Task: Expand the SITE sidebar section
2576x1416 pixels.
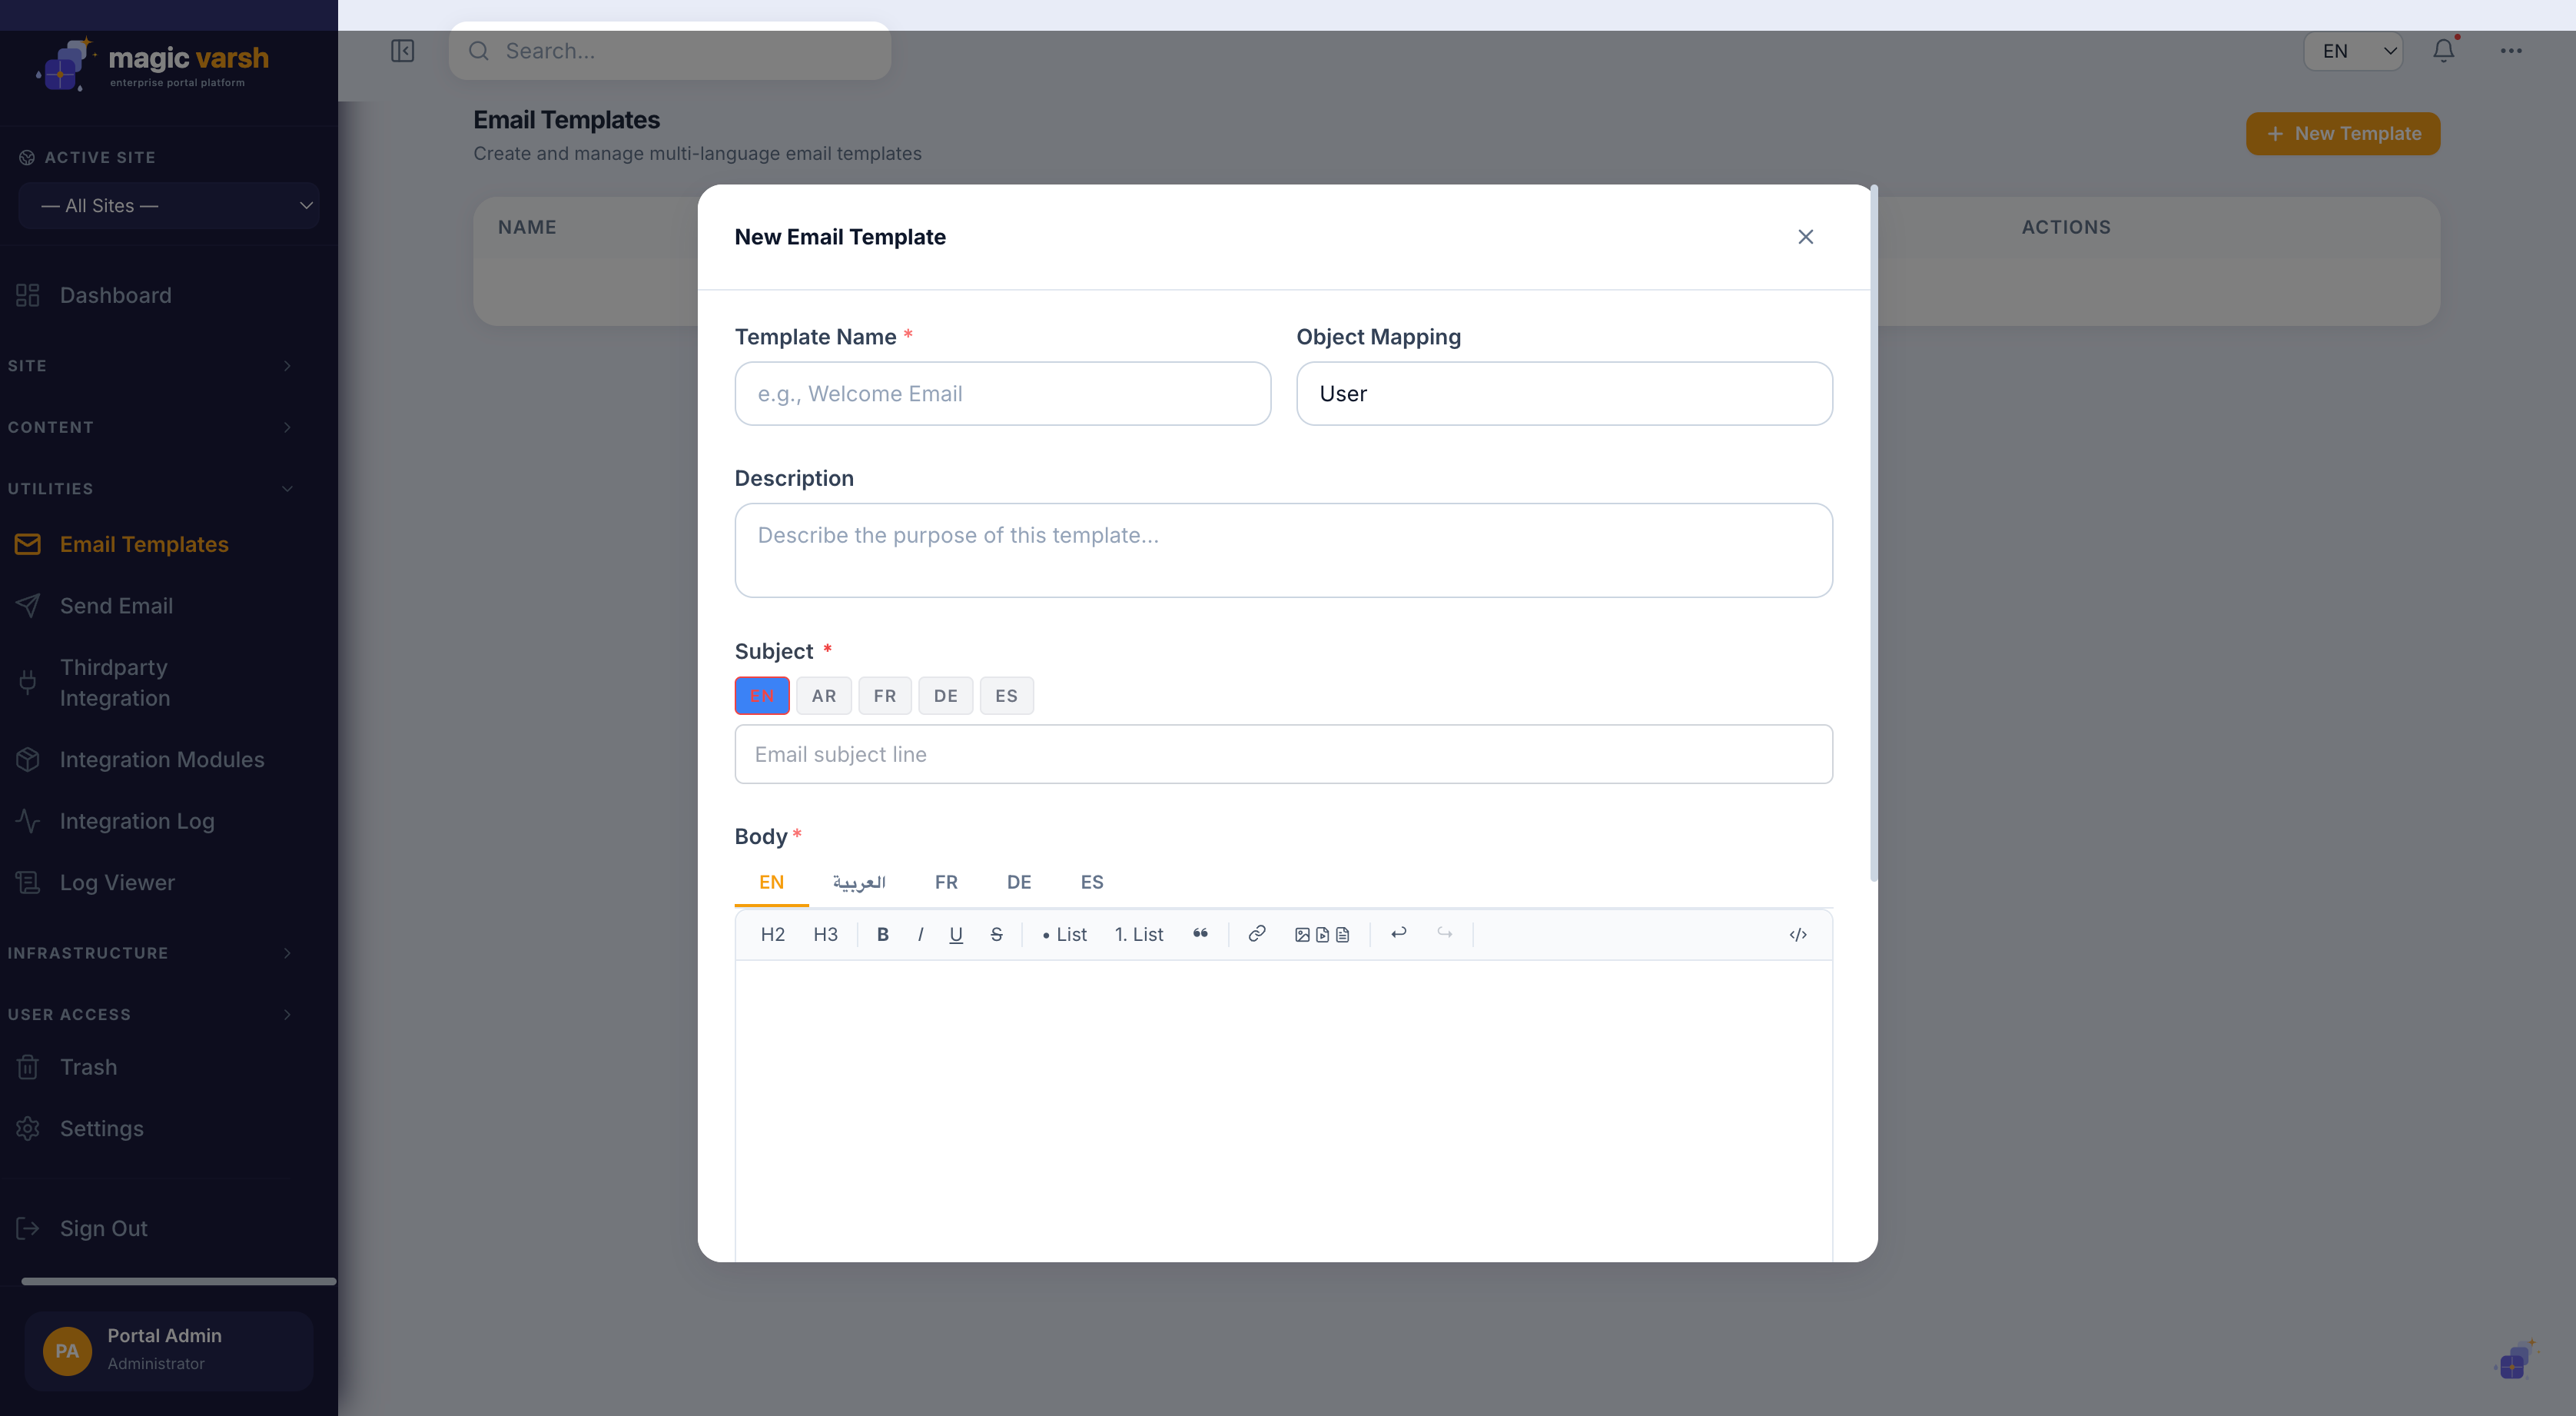Action: tap(150, 366)
